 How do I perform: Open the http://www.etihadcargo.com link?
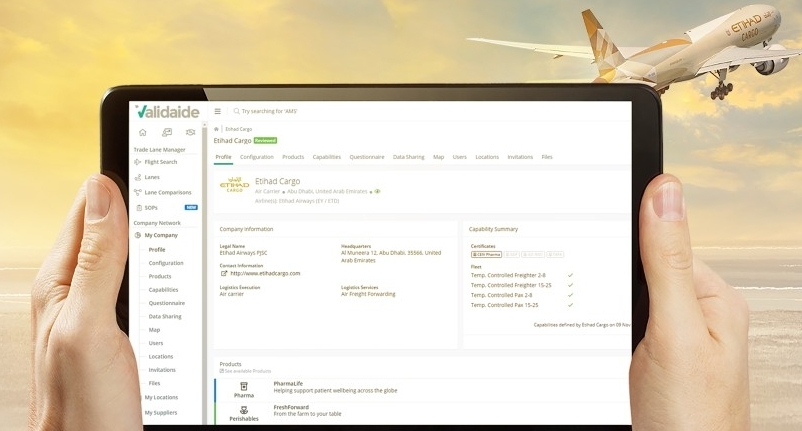tap(265, 274)
